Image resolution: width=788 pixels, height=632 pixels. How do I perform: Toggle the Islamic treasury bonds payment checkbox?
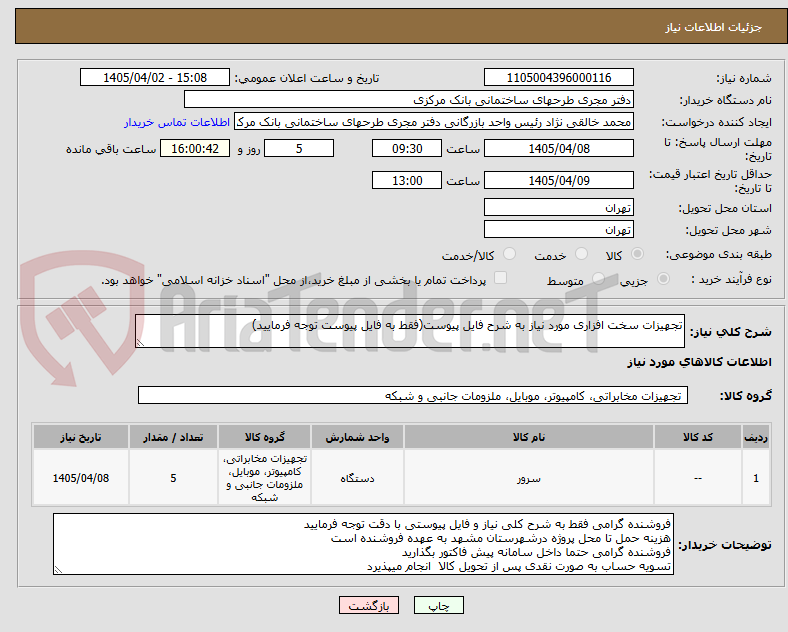[x=501, y=278]
